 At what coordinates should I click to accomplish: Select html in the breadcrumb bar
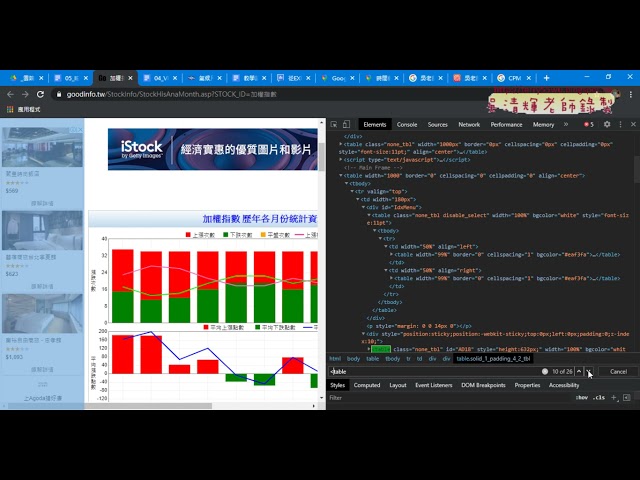[335, 359]
